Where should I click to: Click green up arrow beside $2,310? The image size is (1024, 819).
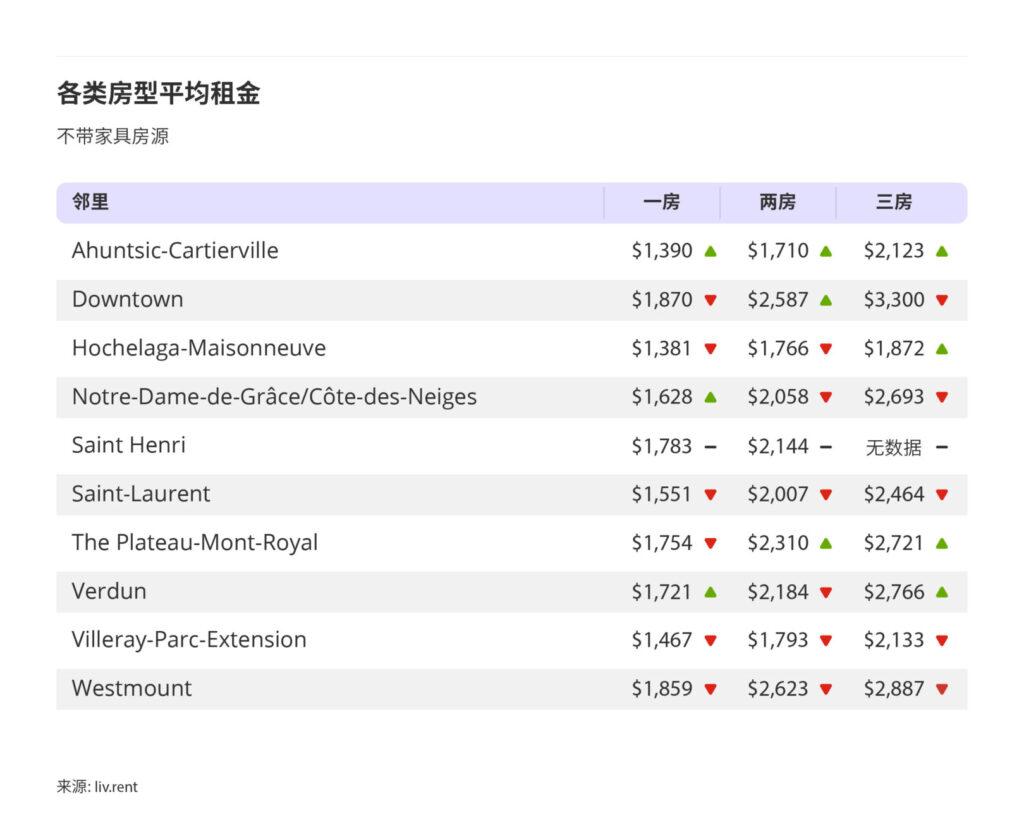coord(826,543)
